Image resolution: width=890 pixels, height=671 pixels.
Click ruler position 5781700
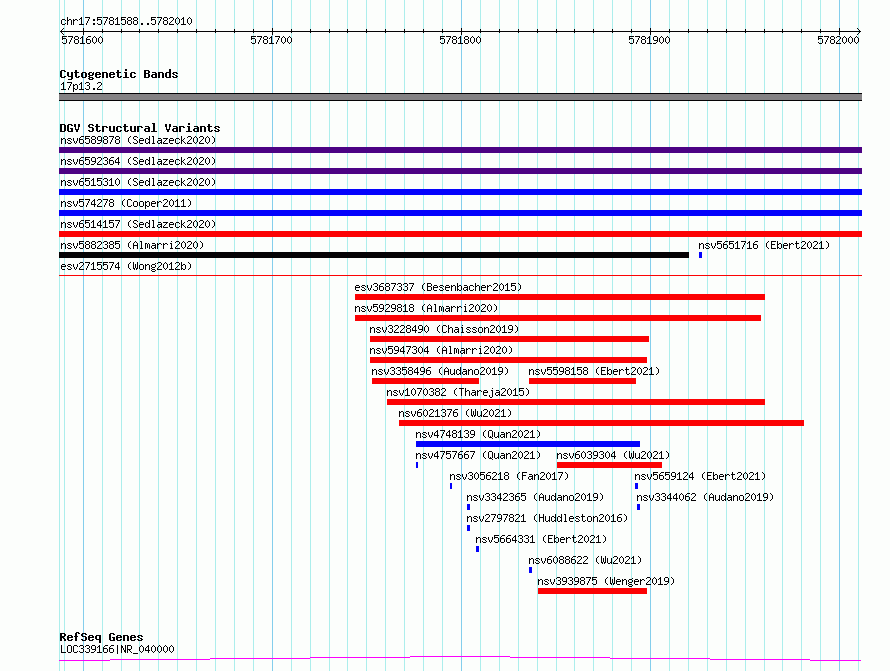[271, 40]
